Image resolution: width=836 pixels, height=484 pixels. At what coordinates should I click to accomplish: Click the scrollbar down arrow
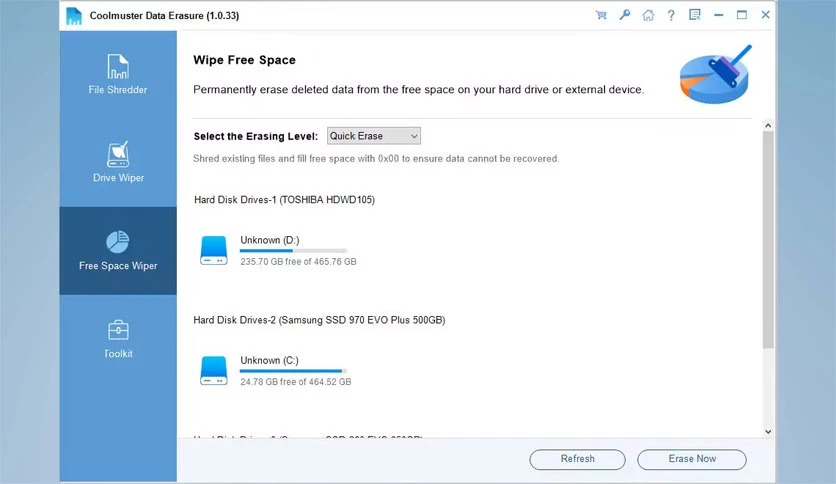point(768,432)
